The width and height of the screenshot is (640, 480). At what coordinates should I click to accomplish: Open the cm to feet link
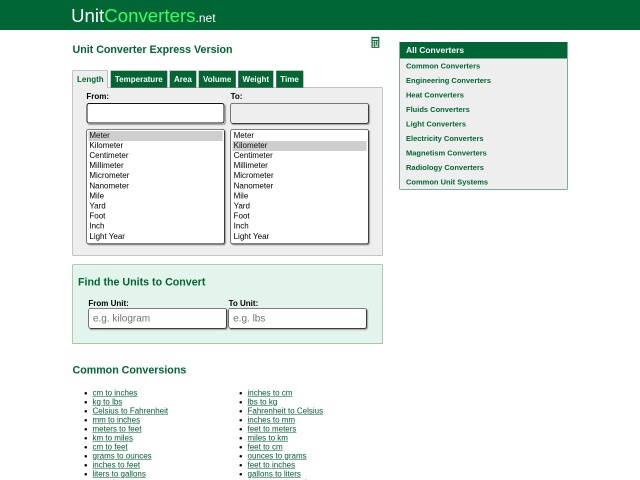[x=110, y=447]
